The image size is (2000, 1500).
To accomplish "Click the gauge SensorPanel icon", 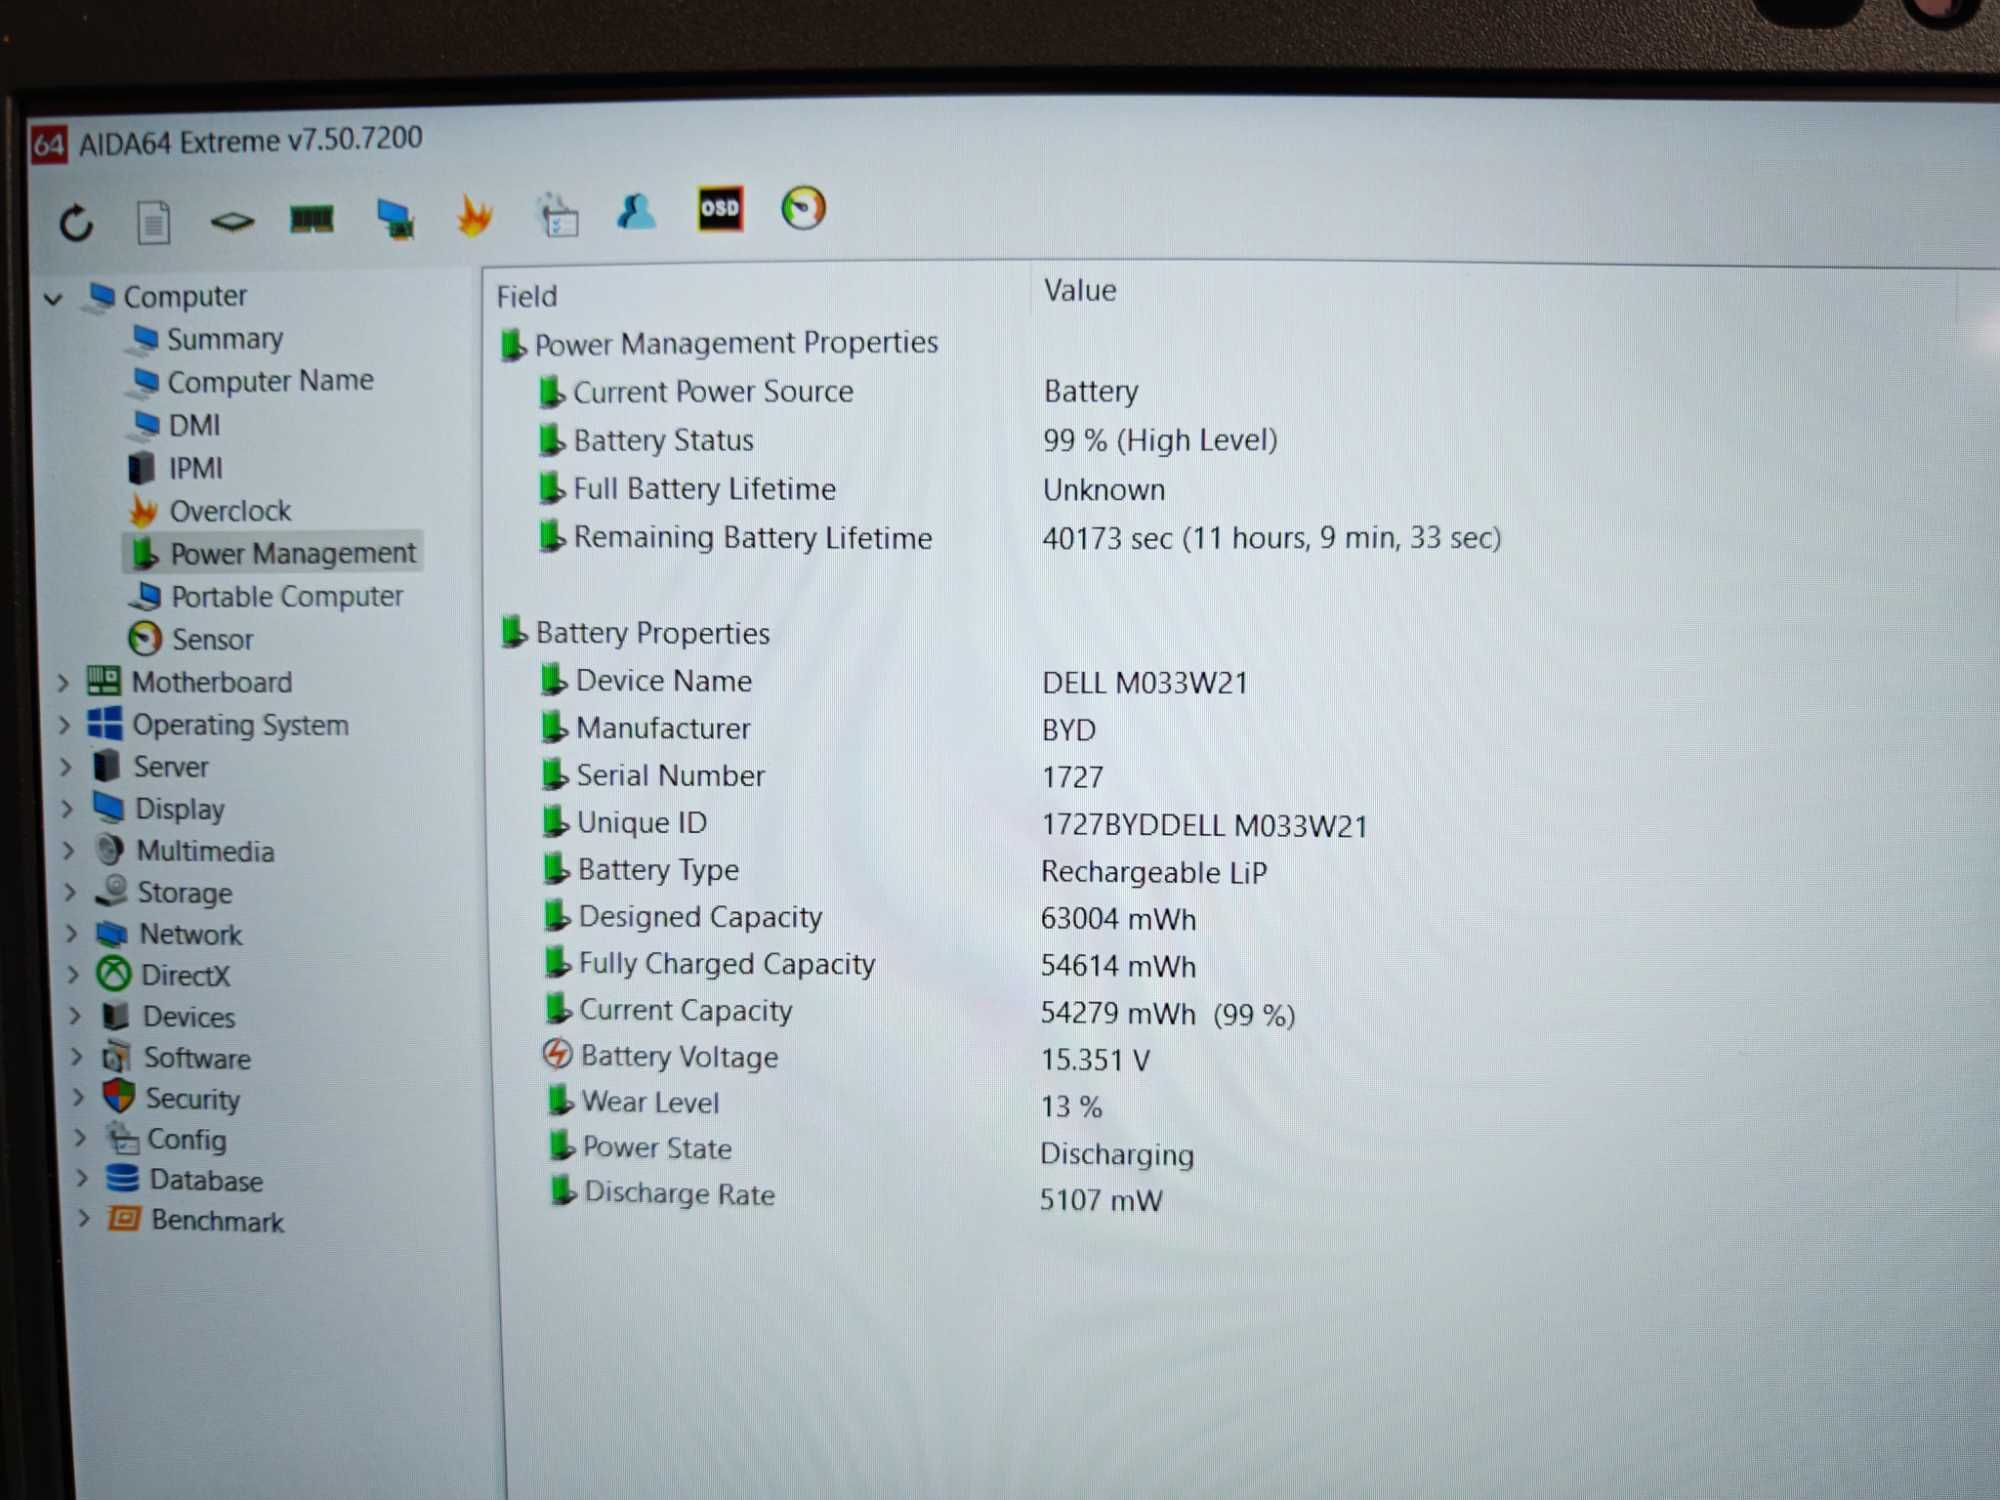I will click(x=803, y=208).
